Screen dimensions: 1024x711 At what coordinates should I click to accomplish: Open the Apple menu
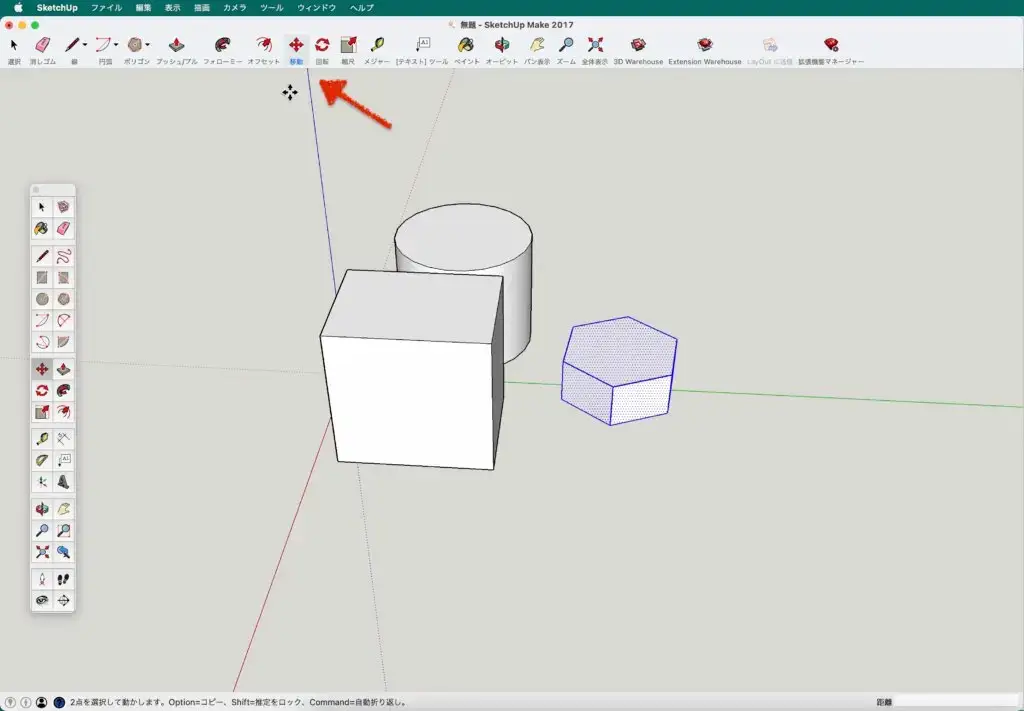(x=18, y=8)
